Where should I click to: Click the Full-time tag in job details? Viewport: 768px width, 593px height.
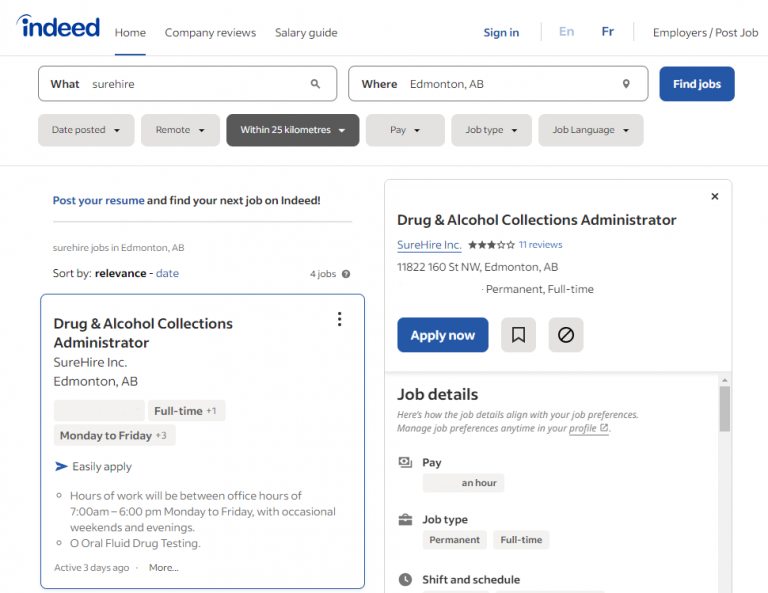(x=521, y=540)
